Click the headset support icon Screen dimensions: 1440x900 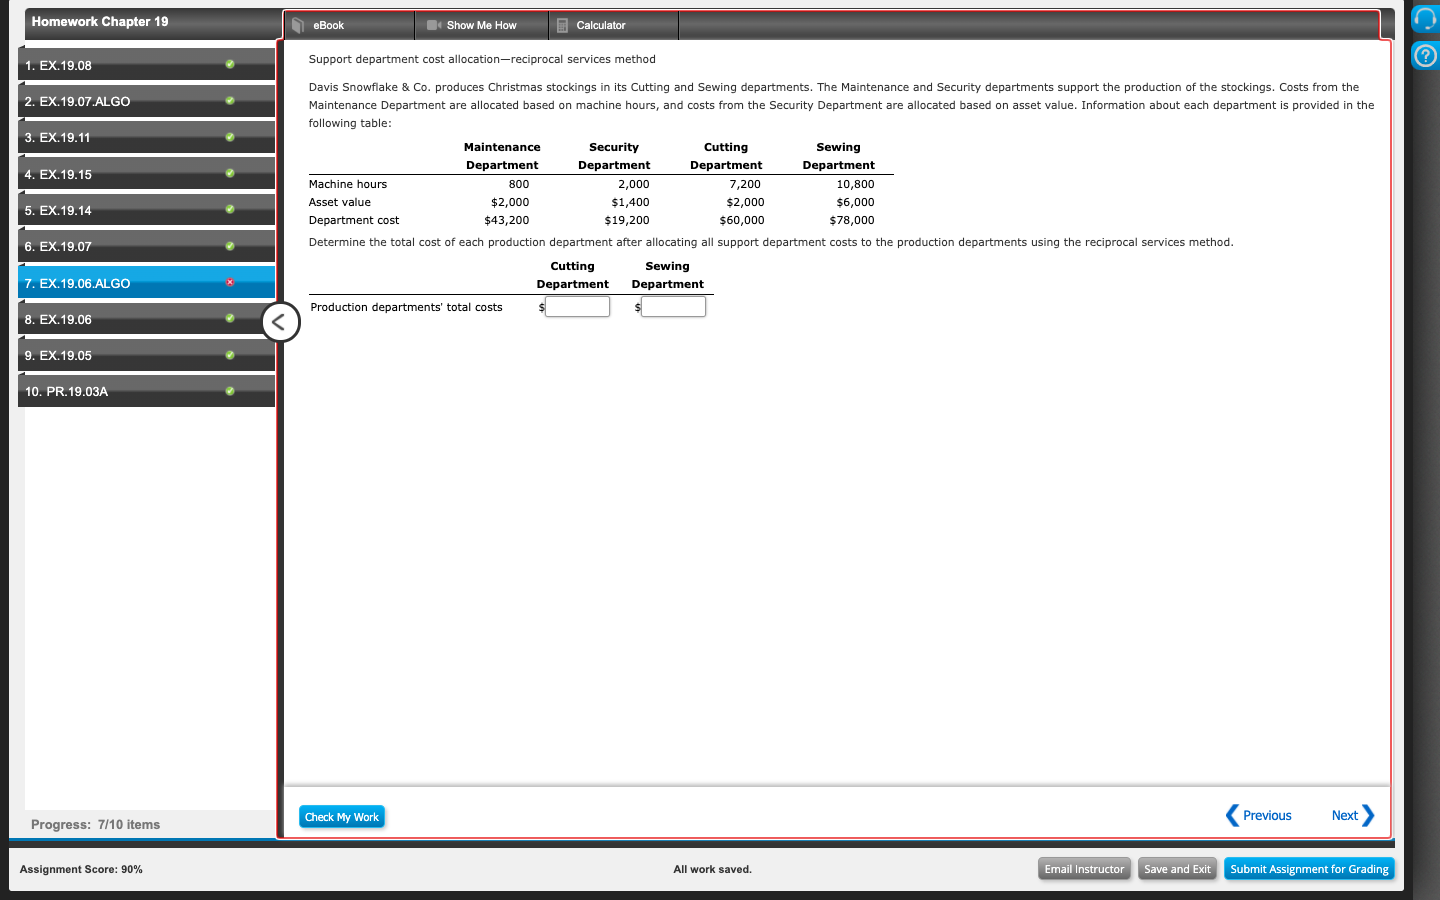(x=1424, y=17)
